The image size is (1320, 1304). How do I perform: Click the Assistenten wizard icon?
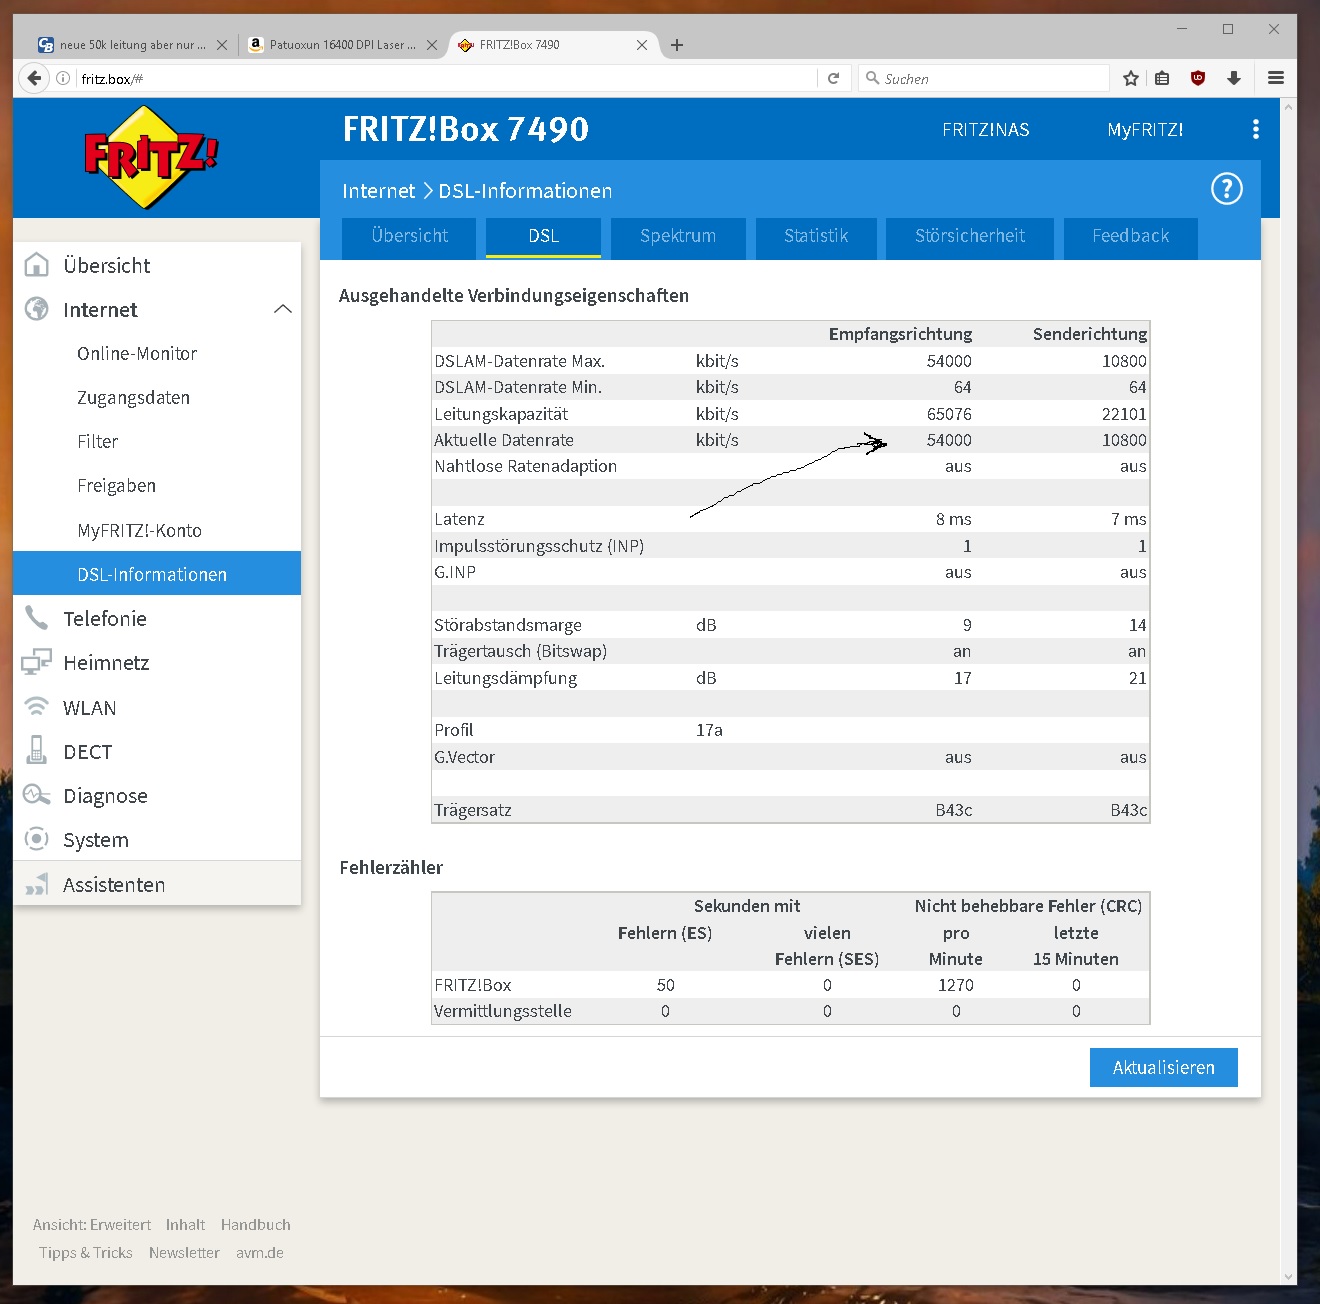click(37, 884)
